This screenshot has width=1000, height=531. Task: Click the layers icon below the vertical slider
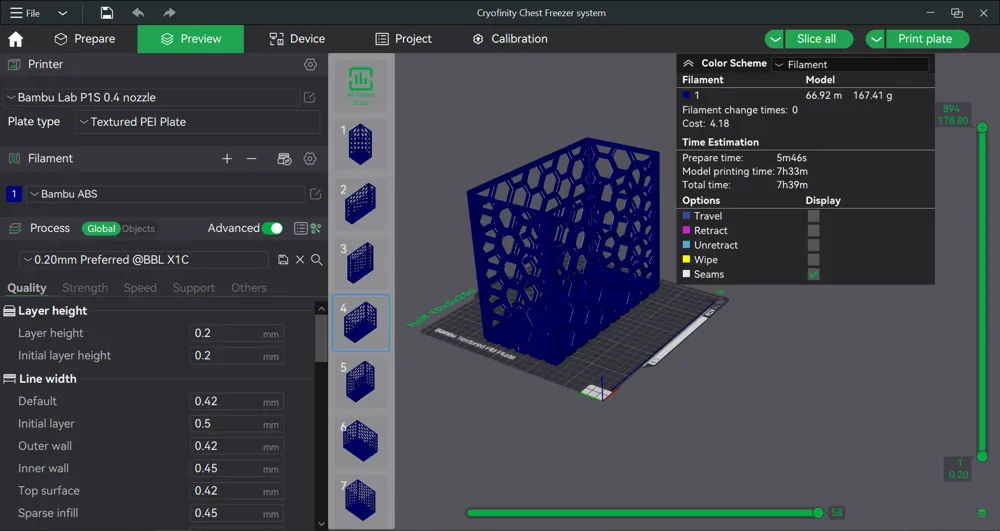[982, 513]
